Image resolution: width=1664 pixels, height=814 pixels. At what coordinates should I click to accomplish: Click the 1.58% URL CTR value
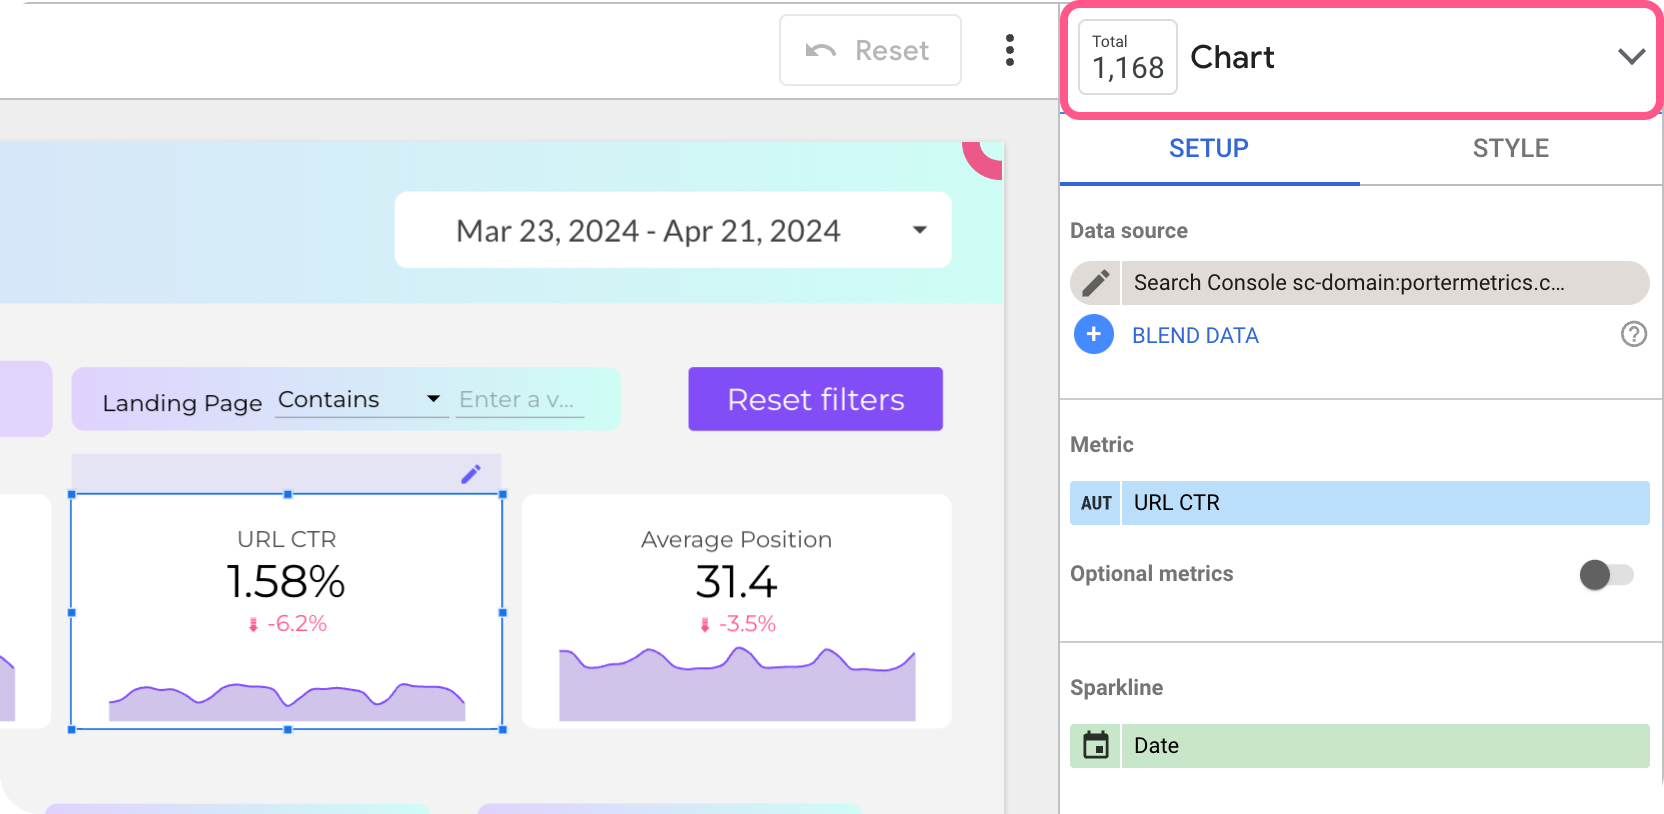coord(286,582)
